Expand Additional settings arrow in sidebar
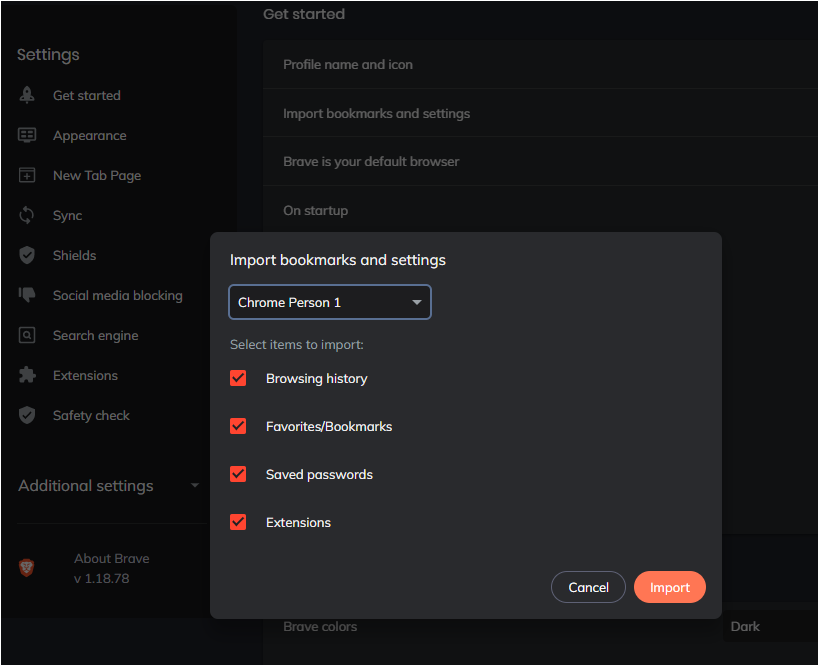The image size is (819, 666). click(195, 486)
